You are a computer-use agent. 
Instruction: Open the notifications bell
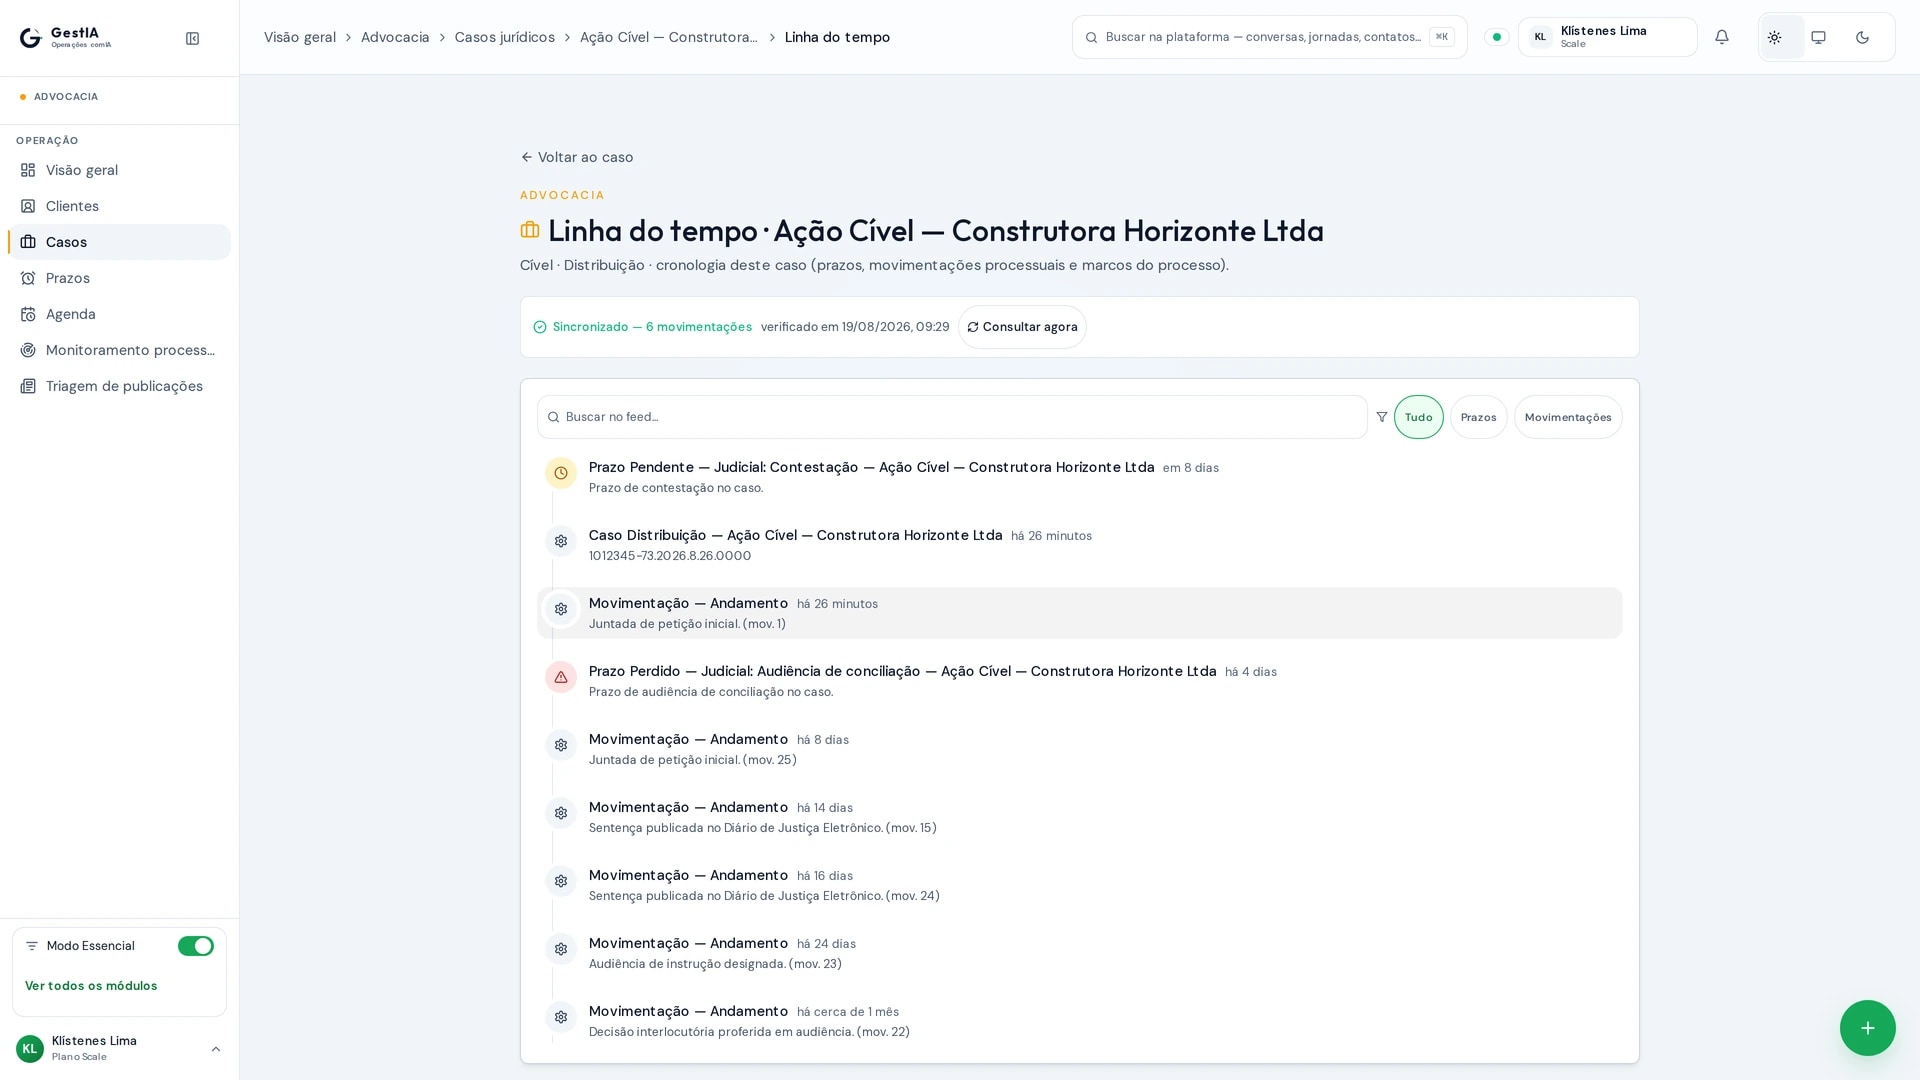click(x=1722, y=37)
